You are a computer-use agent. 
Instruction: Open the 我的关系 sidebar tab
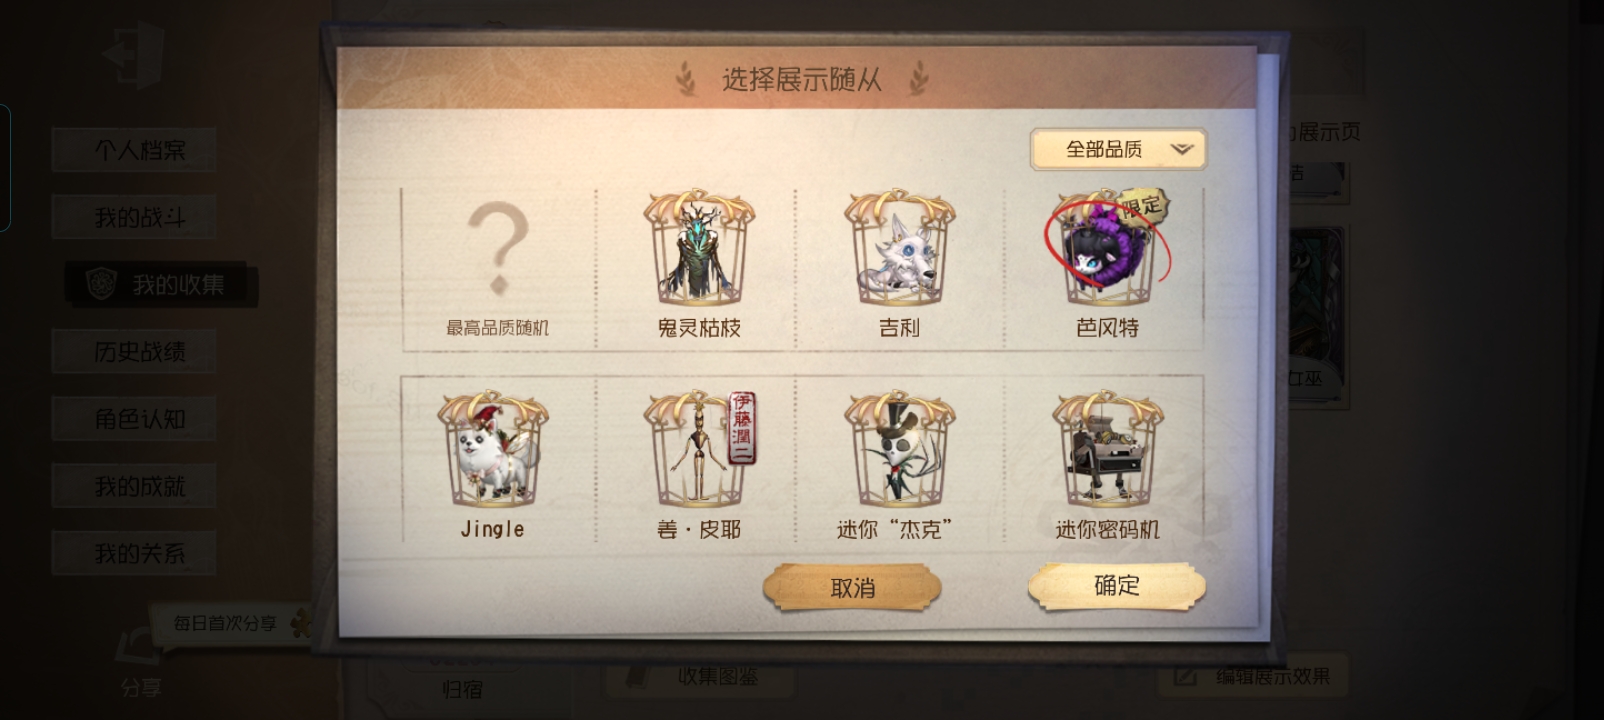coord(139,553)
